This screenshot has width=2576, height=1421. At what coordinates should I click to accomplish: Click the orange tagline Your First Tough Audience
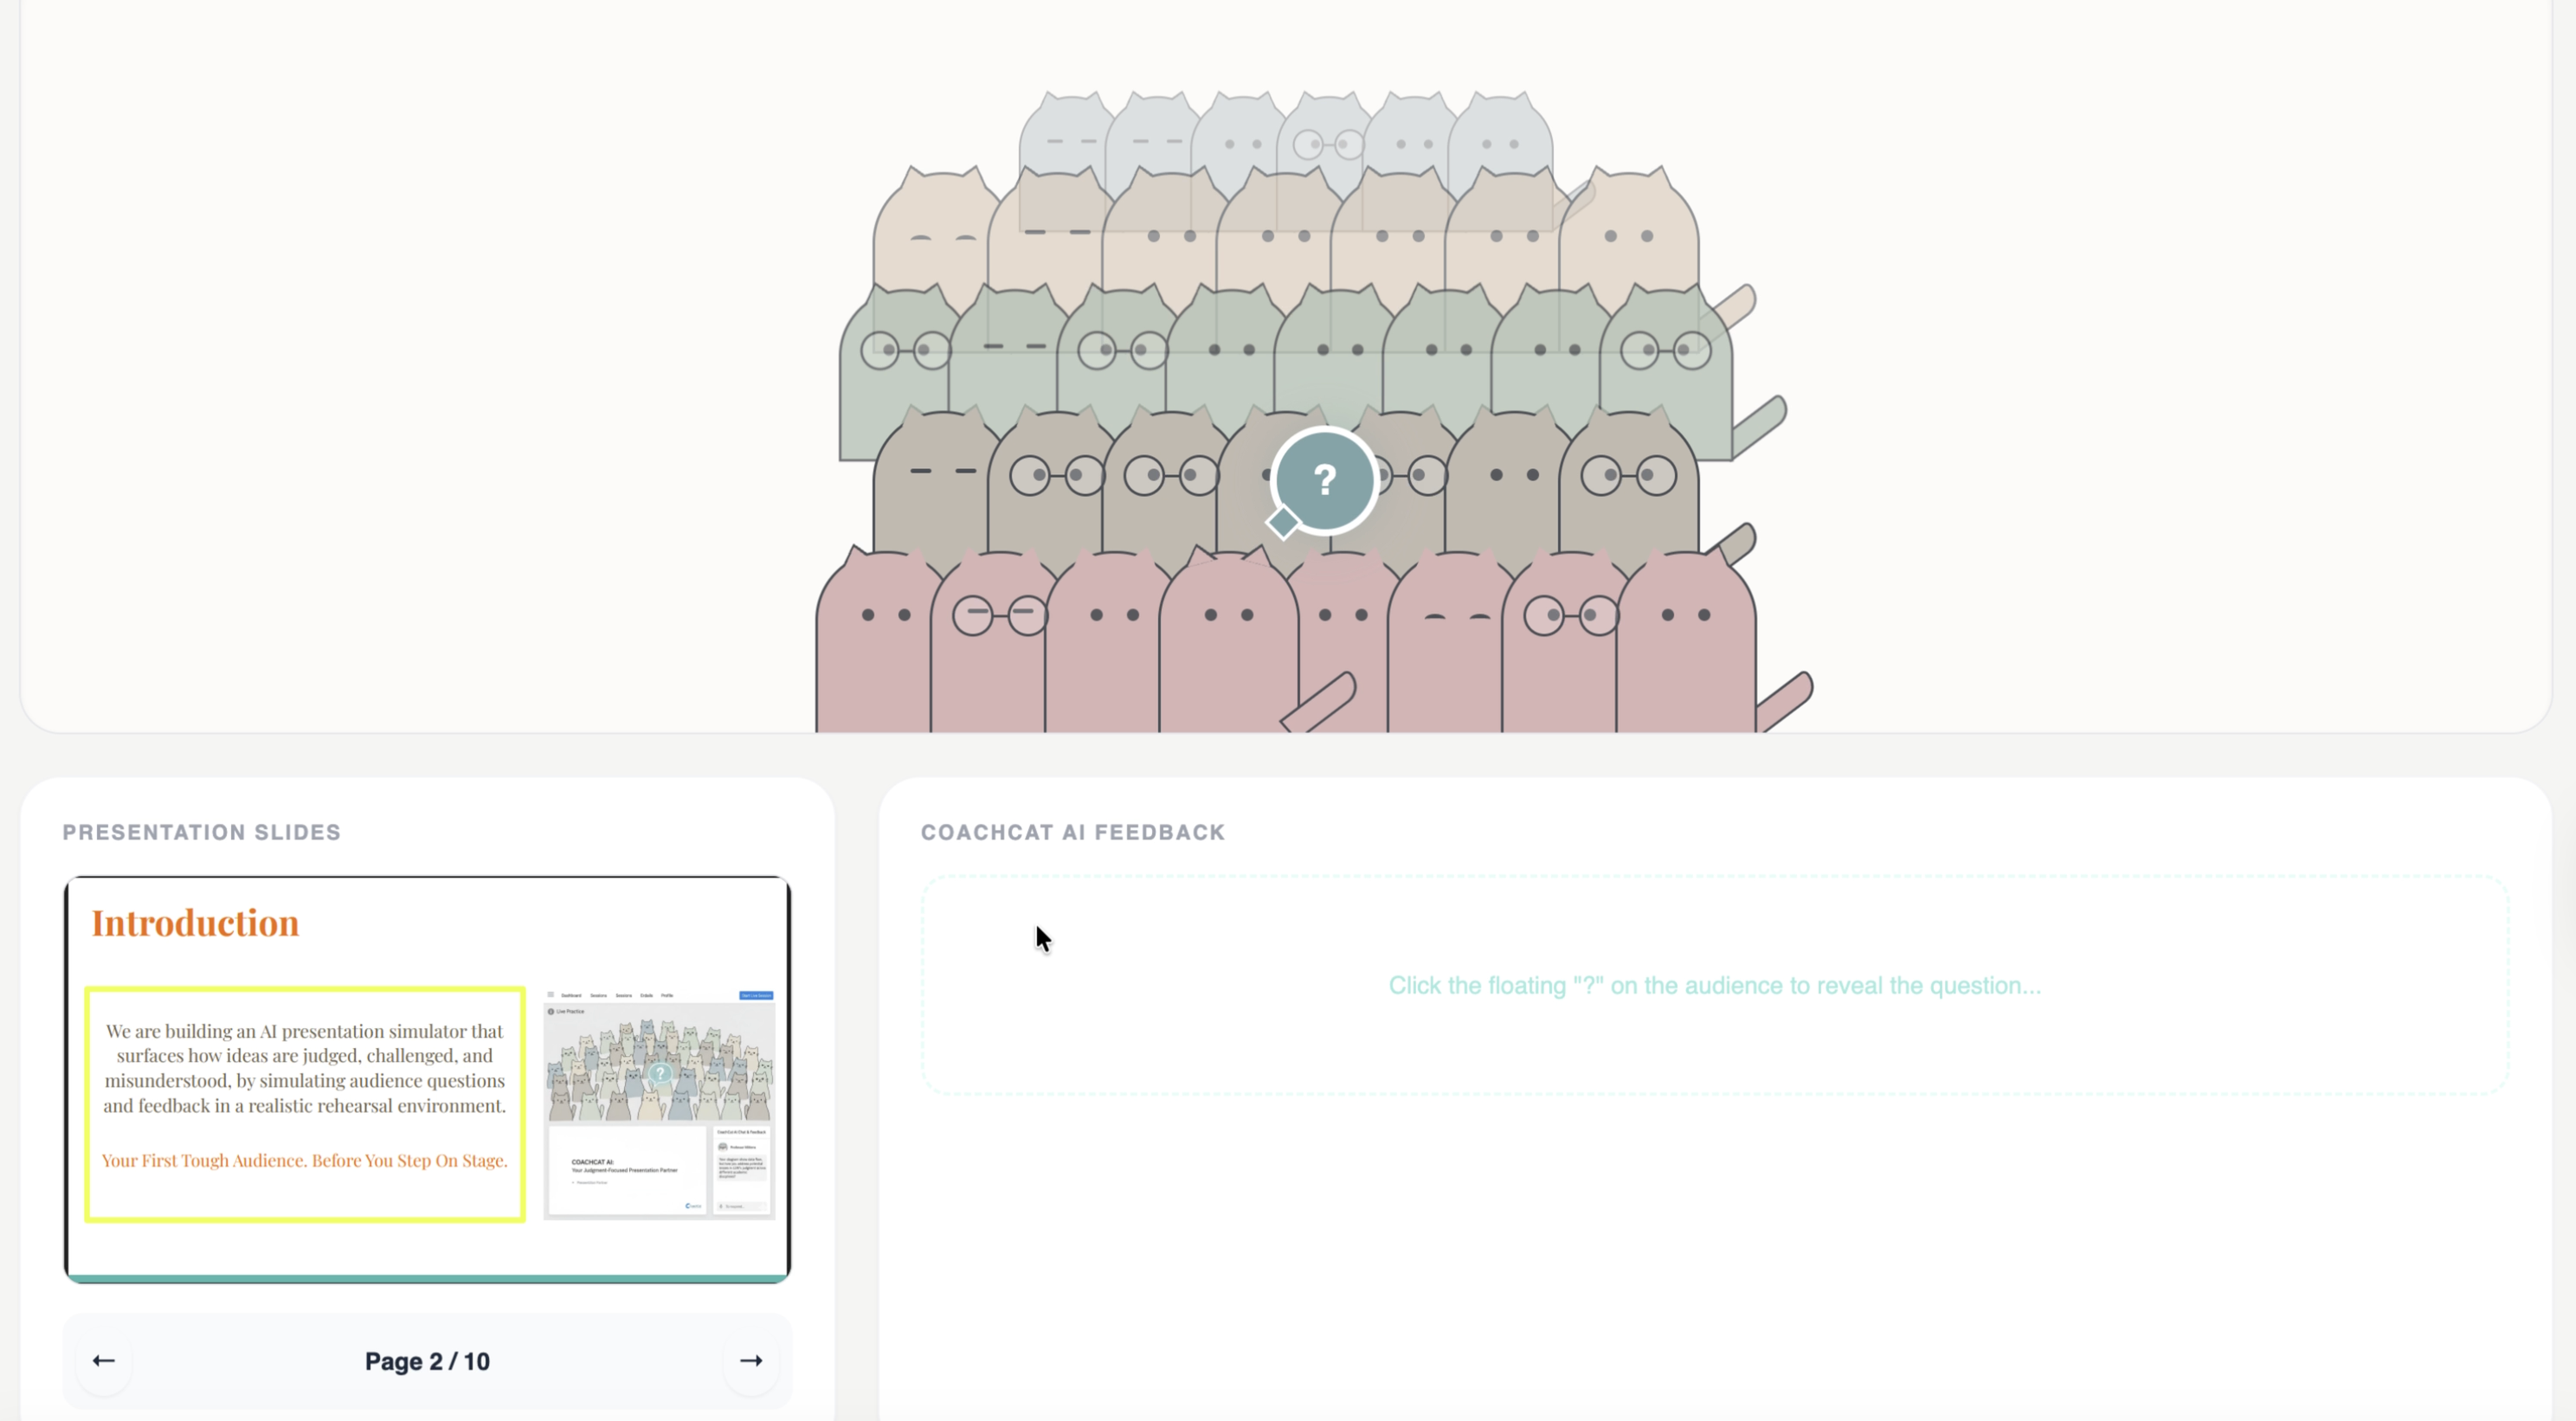304,1160
